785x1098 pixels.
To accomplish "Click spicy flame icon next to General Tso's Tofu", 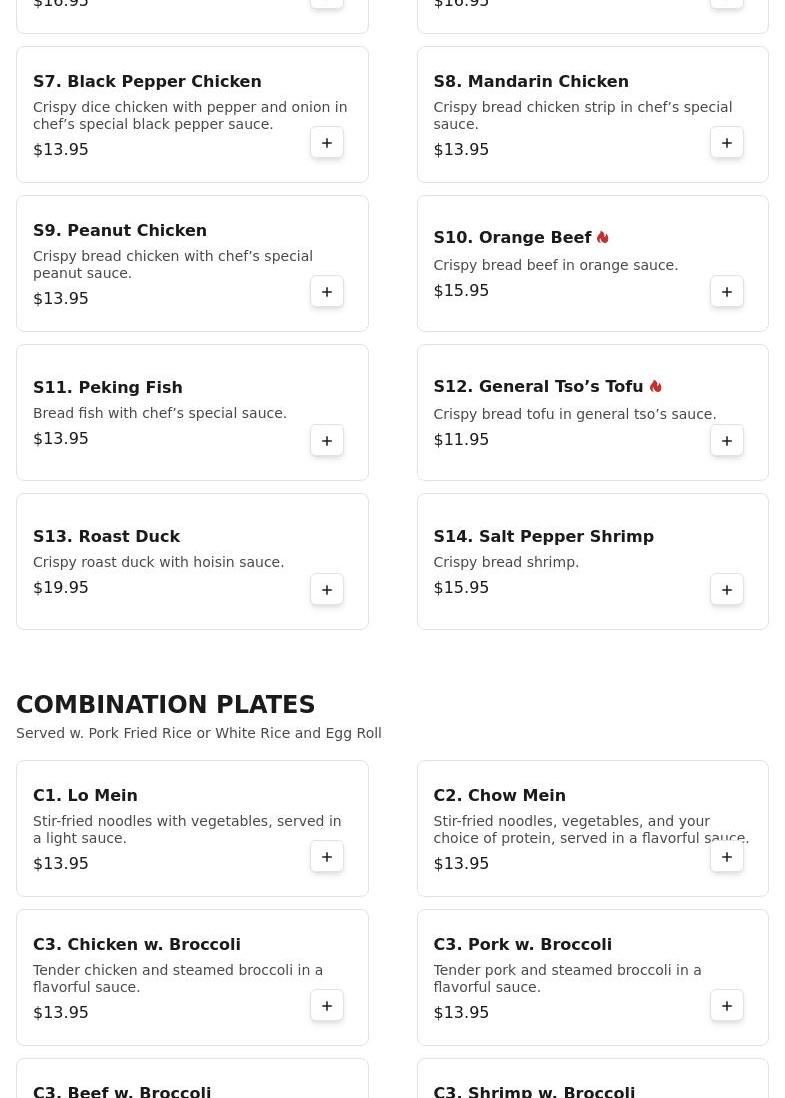I will point(655,386).
